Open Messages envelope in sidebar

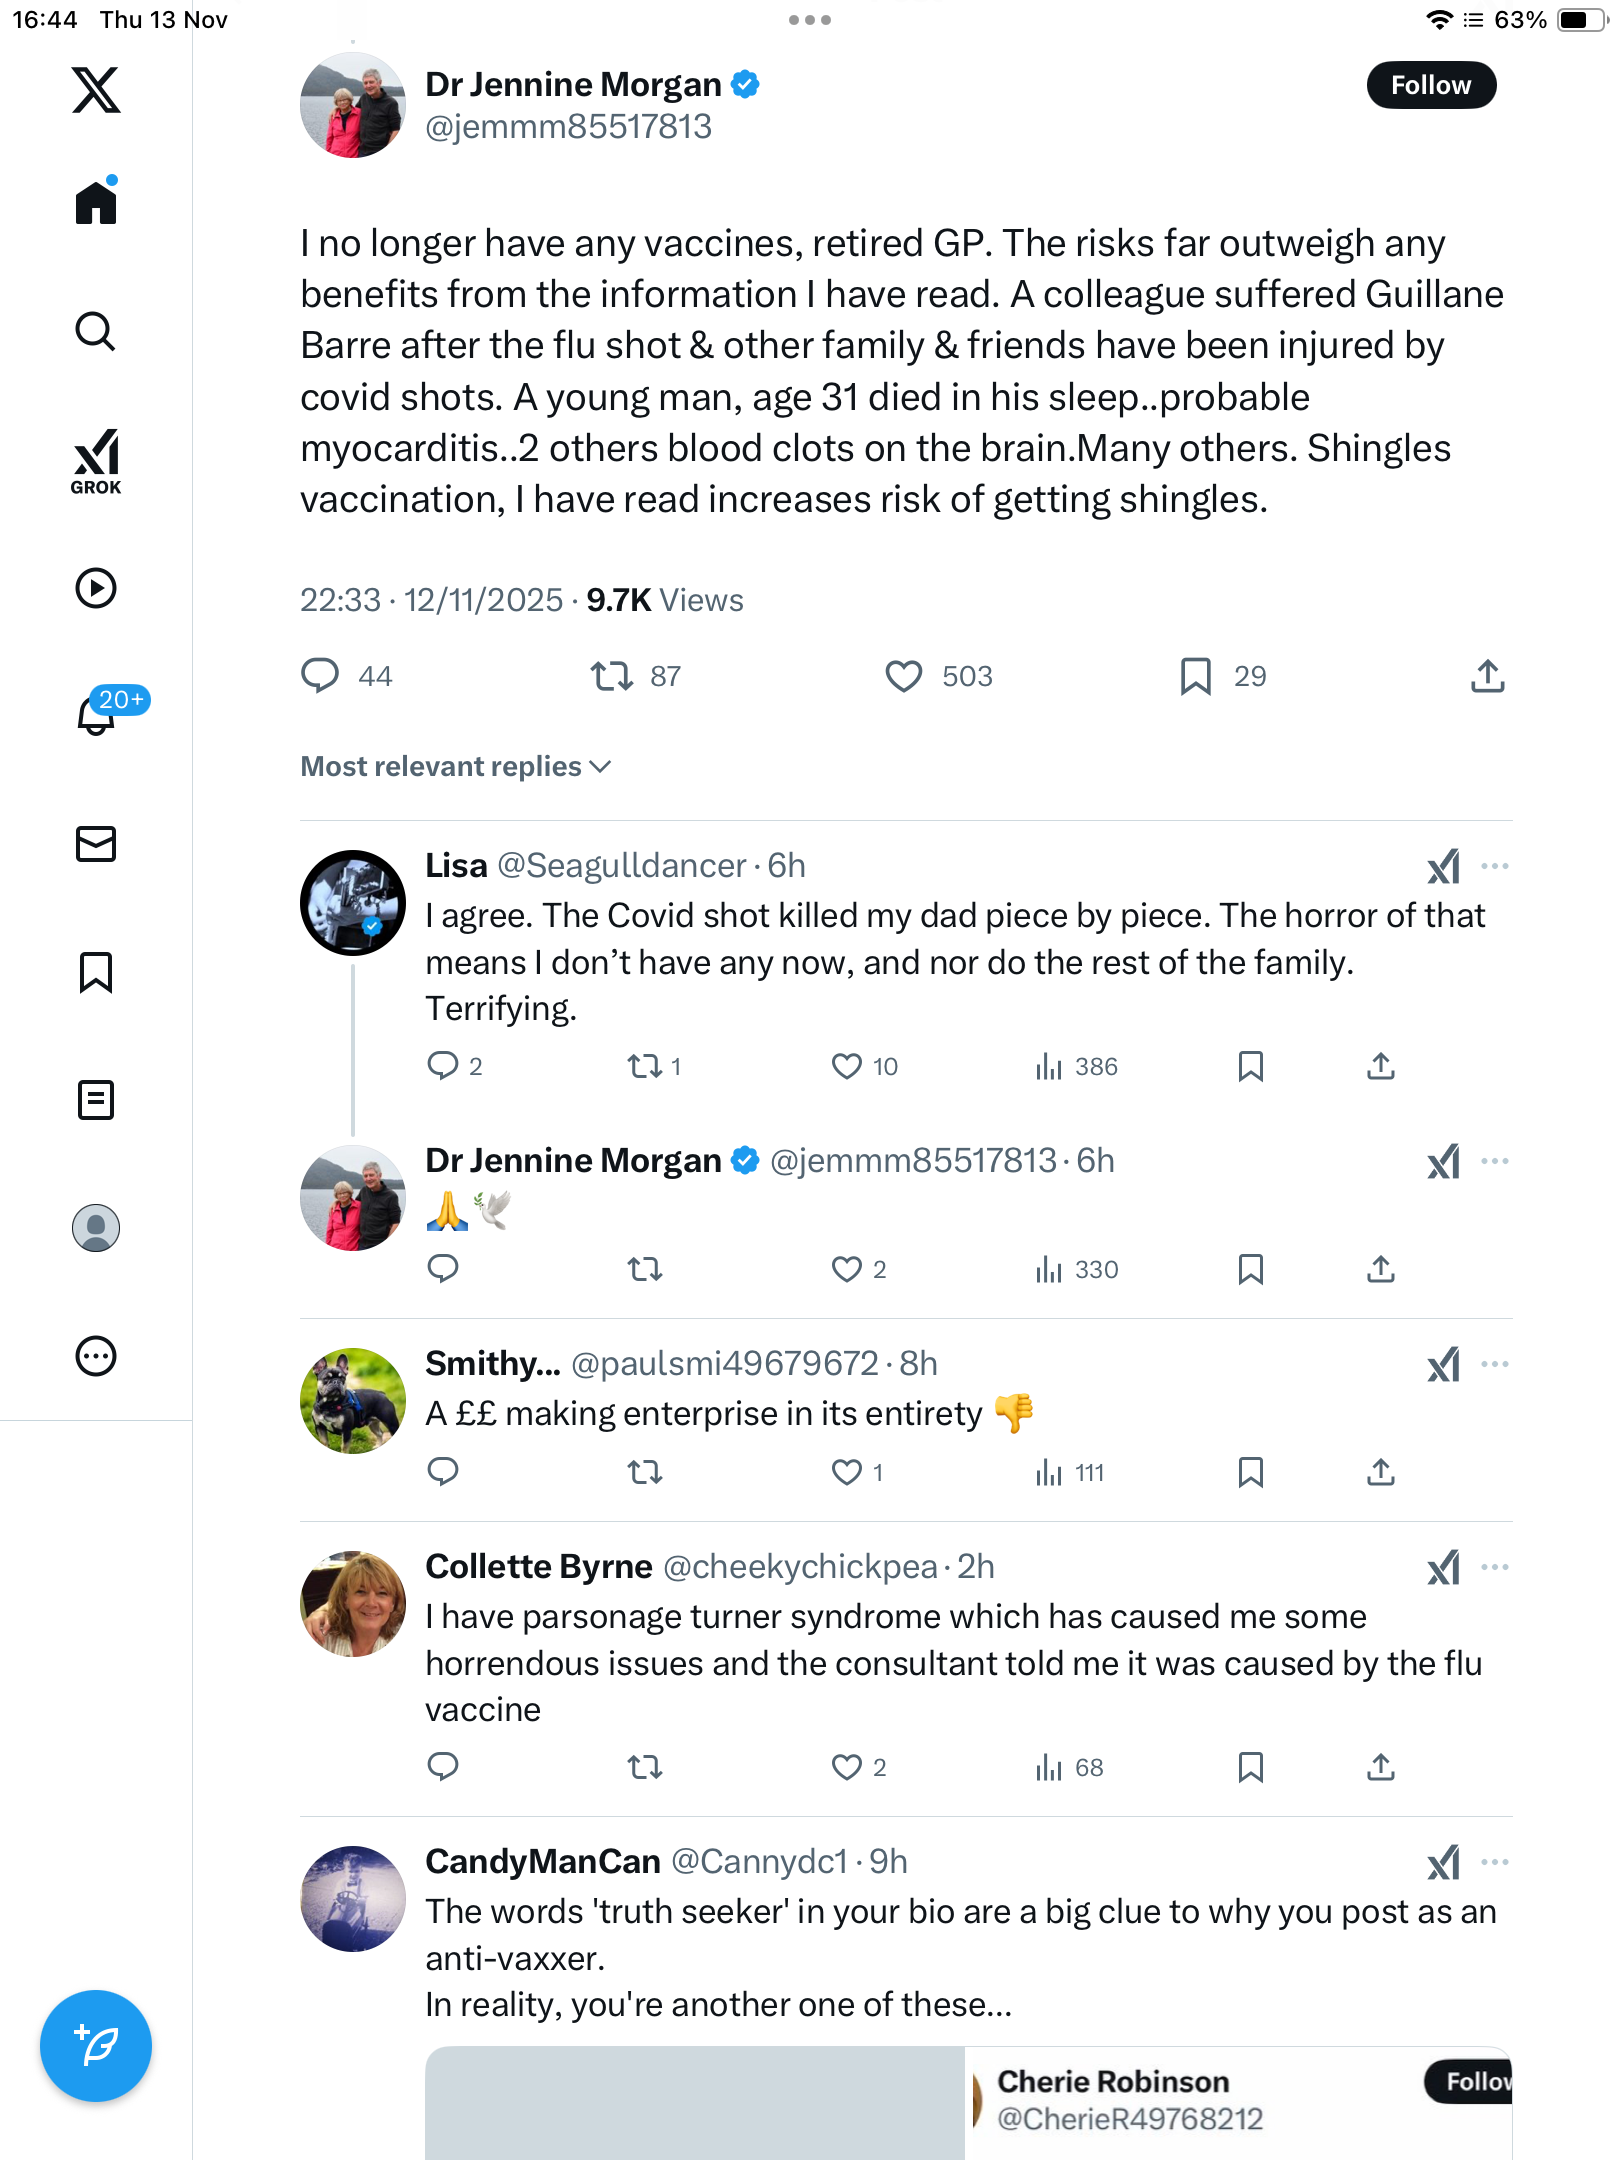click(x=96, y=844)
